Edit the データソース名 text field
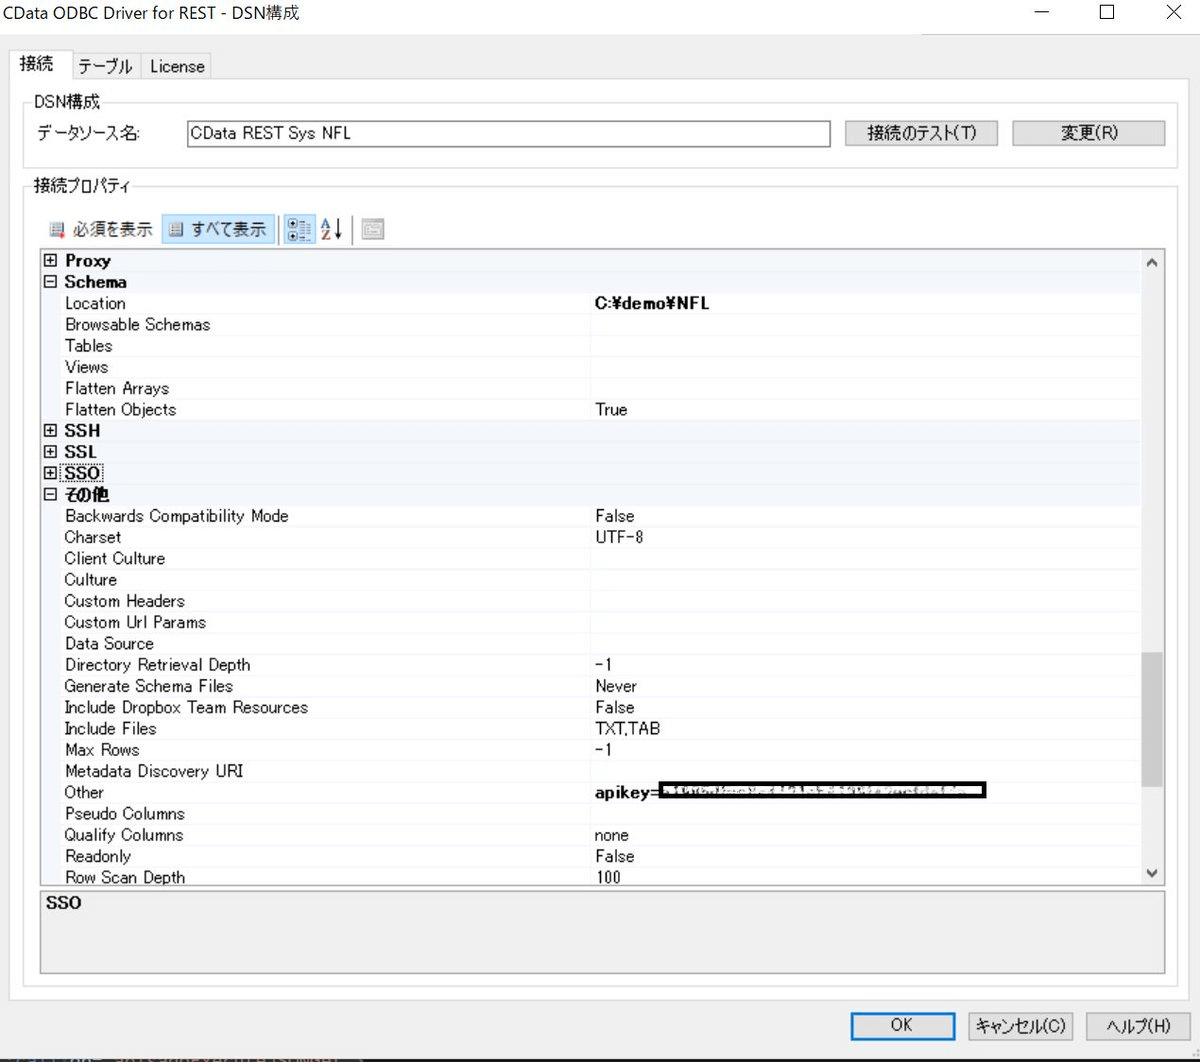Viewport: 1200px width, 1062px height. (x=509, y=133)
